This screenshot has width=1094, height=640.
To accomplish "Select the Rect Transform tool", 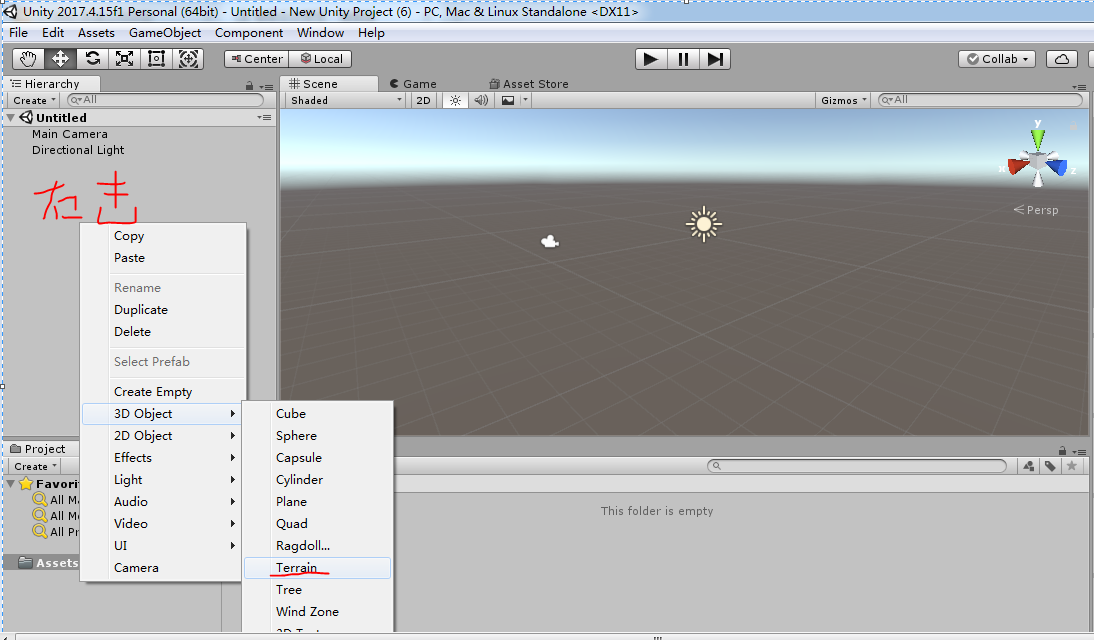I will click(x=157, y=59).
